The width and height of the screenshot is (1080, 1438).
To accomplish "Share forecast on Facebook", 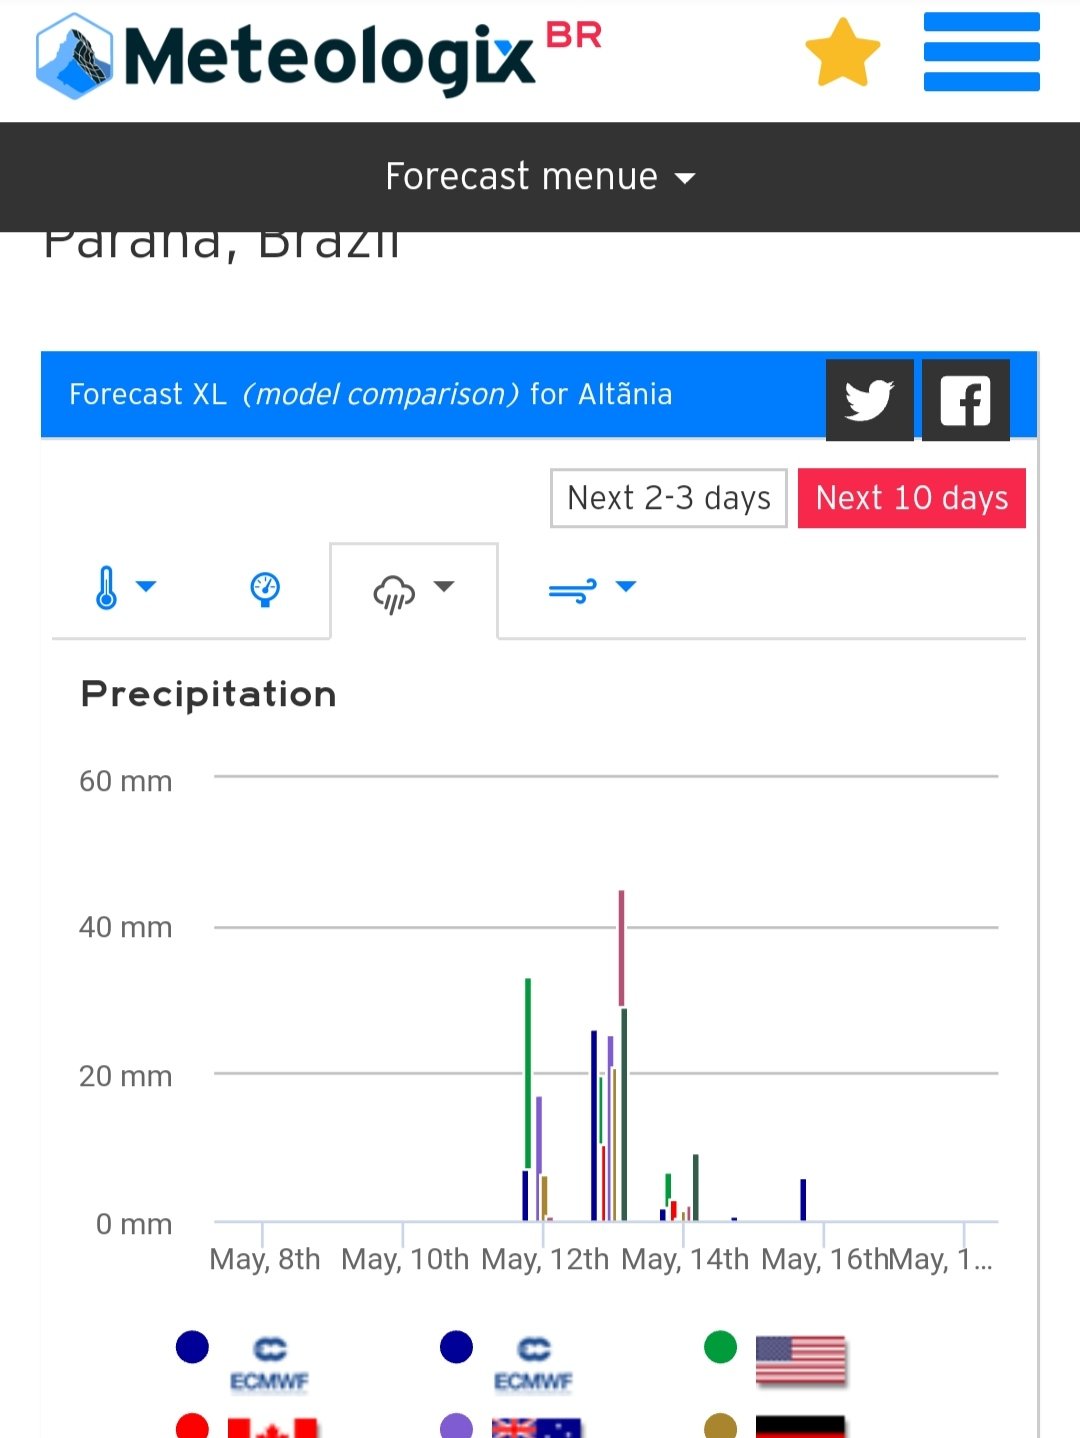I will point(965,400).
